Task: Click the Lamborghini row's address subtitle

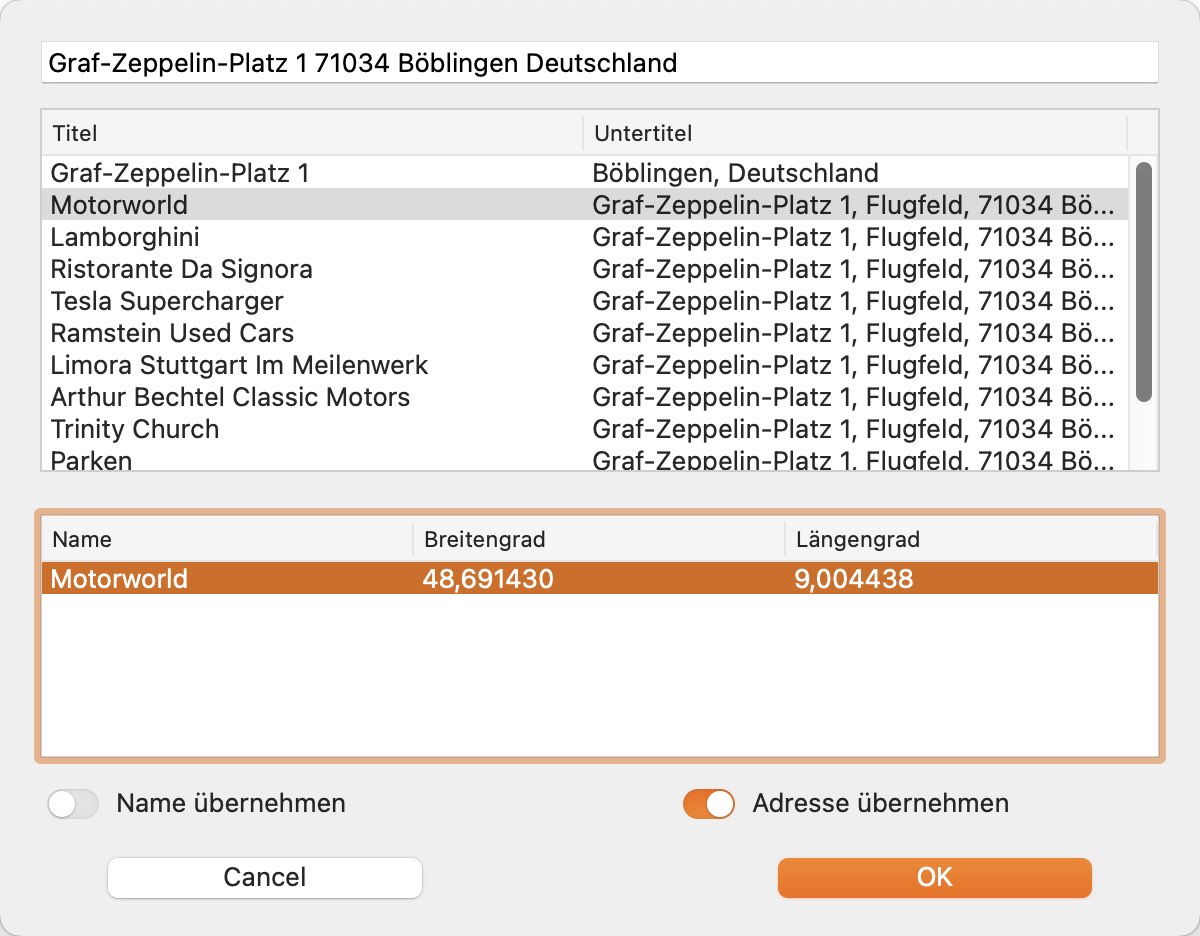Action: [852, 237]
